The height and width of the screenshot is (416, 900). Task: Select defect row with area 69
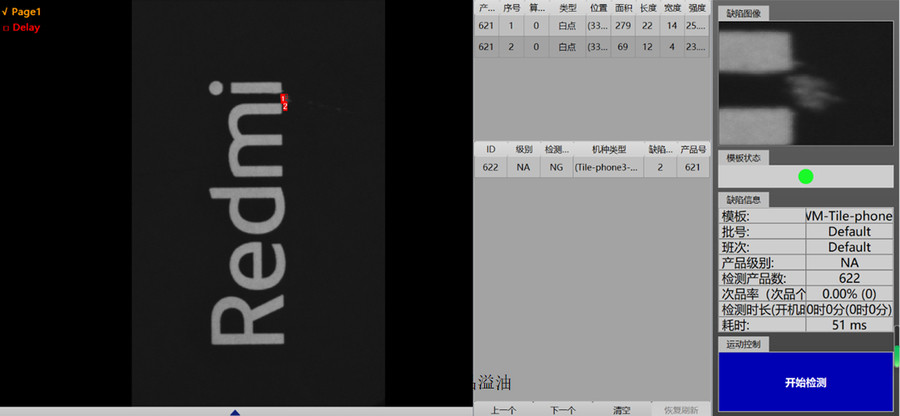(592, 47)
